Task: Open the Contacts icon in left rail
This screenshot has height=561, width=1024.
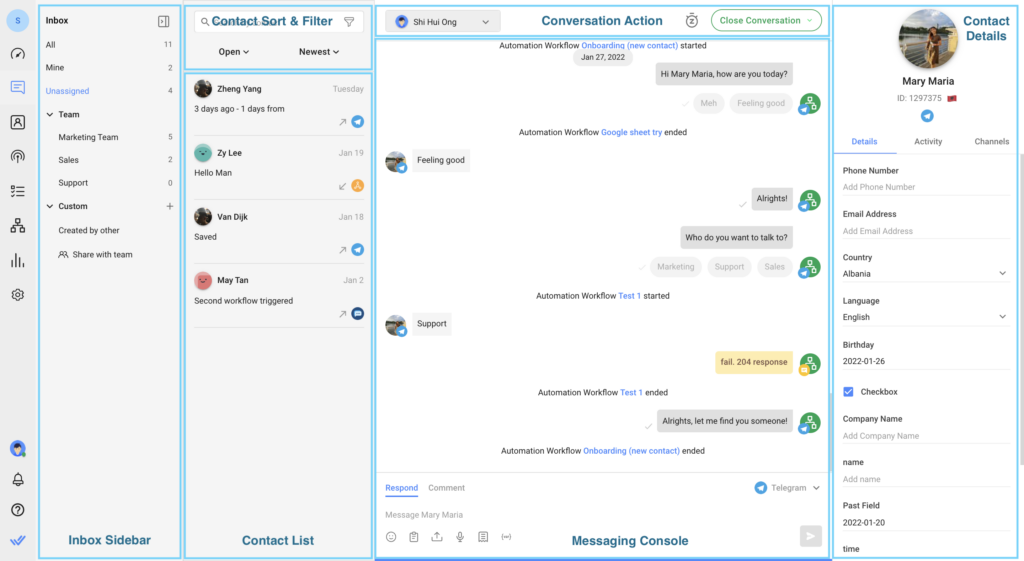Action: click(x=18, y=122)
